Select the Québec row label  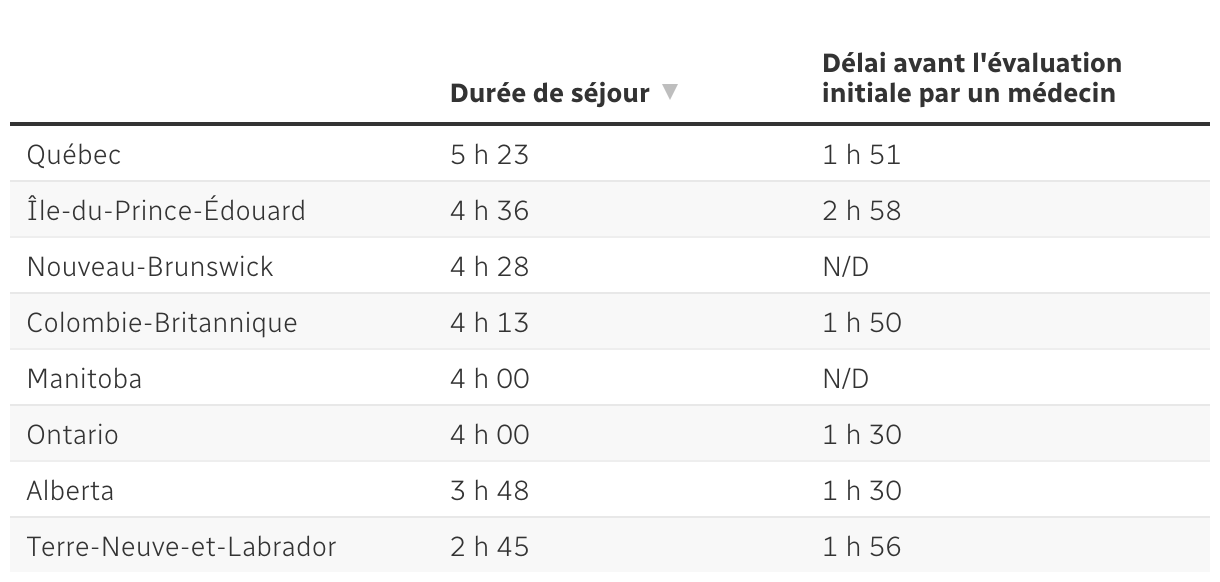[74, 155]
